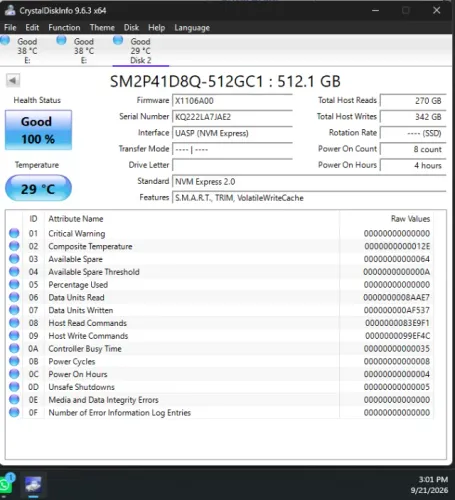The height and width of the screenshot is (500, 455).
Task: Open the Language menu
Action: [192, 27]
